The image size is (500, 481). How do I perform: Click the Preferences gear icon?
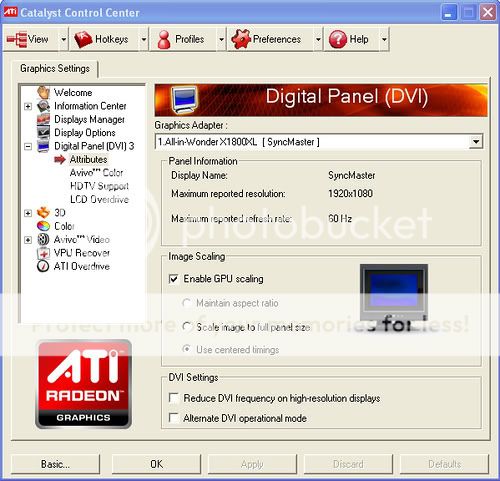point(241,39)
